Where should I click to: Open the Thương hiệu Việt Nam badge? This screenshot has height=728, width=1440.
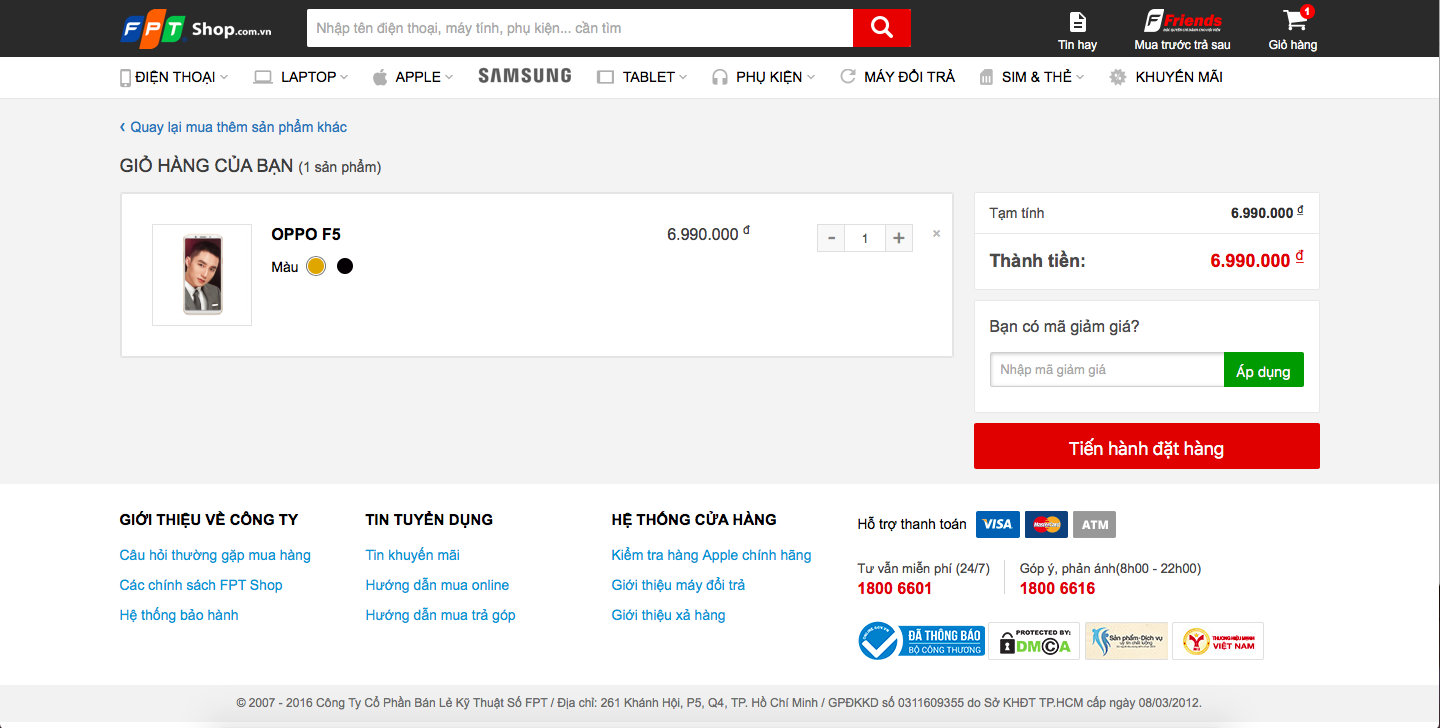(x=1218, y=641)
